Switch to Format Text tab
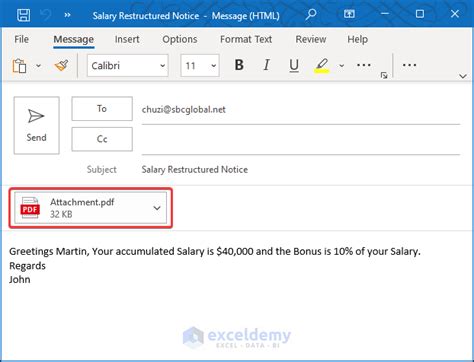This screenshot has width=474, height=362. (246, 39)
